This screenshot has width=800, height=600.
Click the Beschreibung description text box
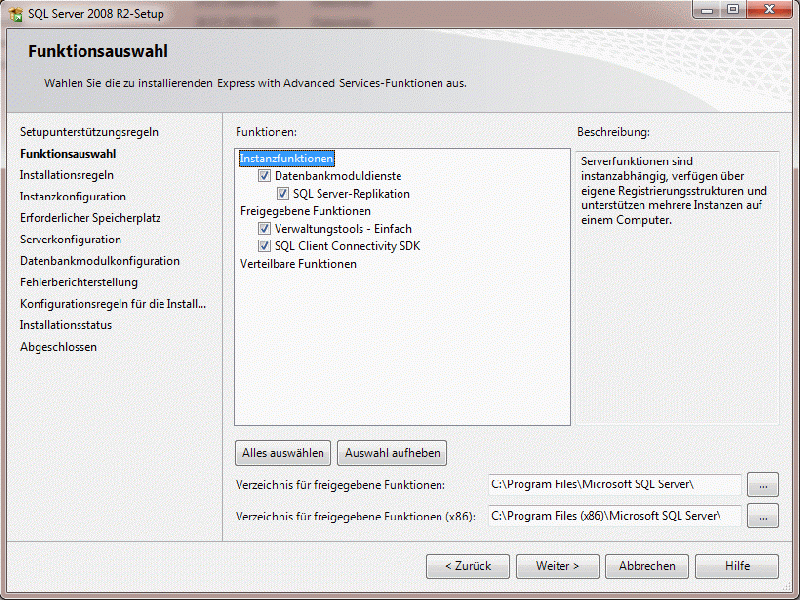pos(677,288)
